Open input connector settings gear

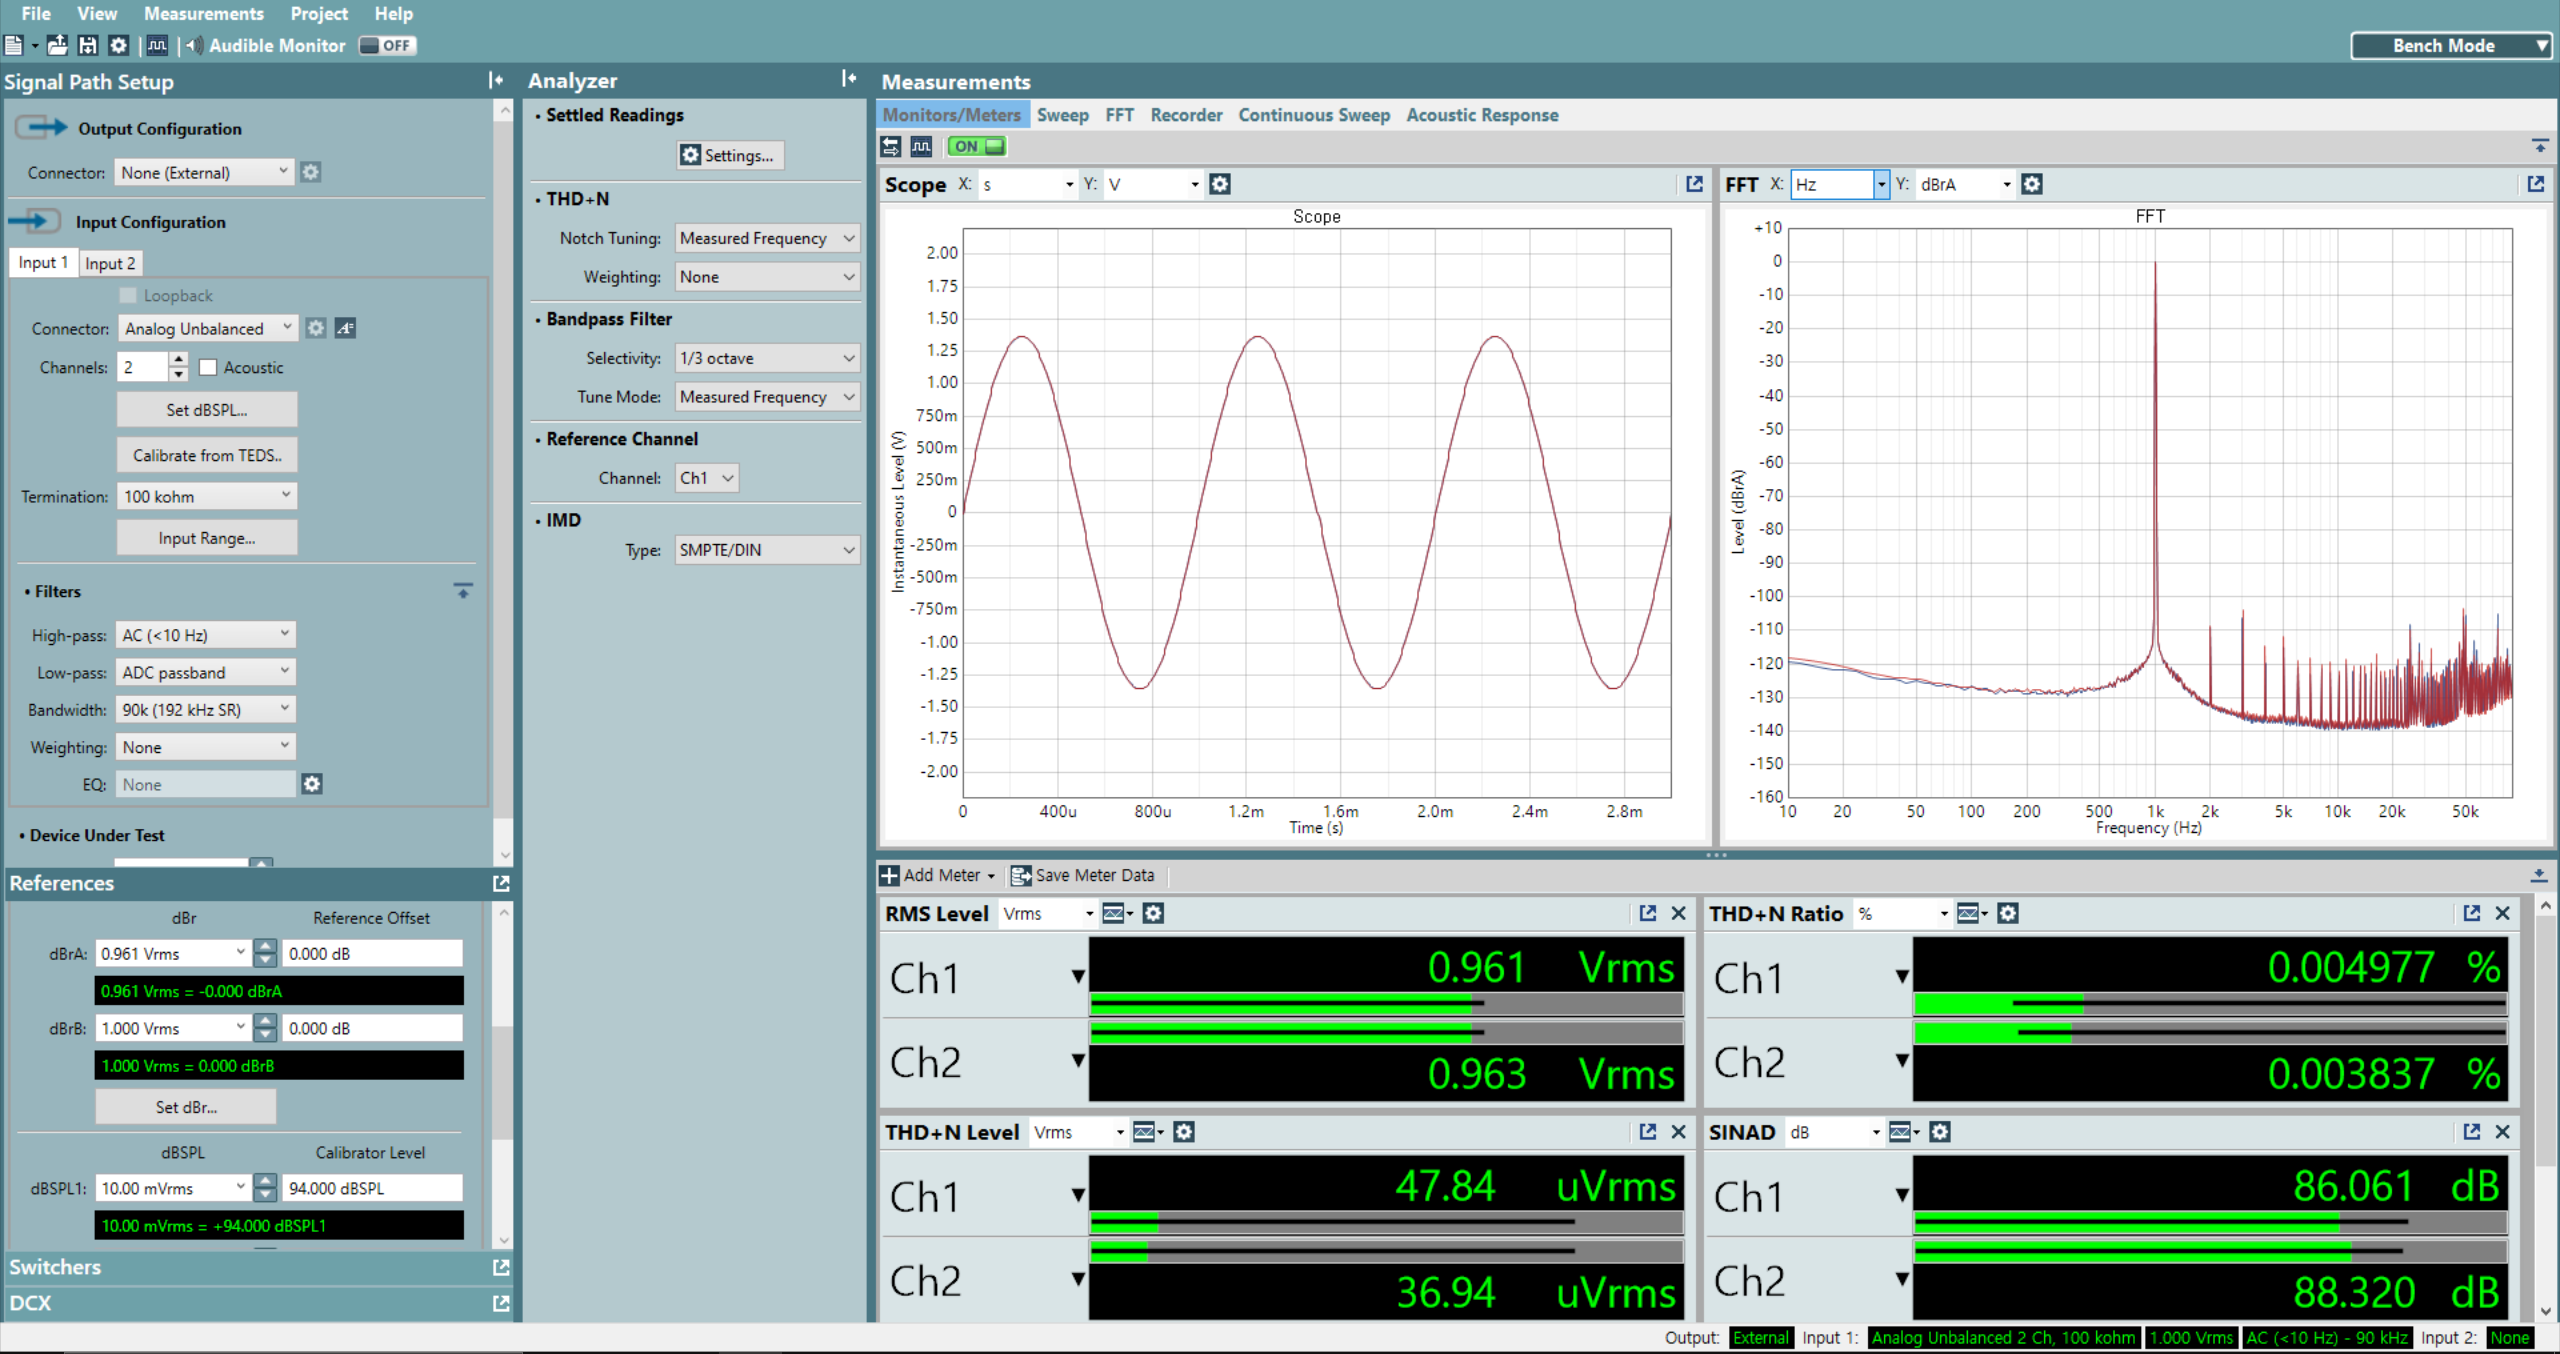coord(316,328)
